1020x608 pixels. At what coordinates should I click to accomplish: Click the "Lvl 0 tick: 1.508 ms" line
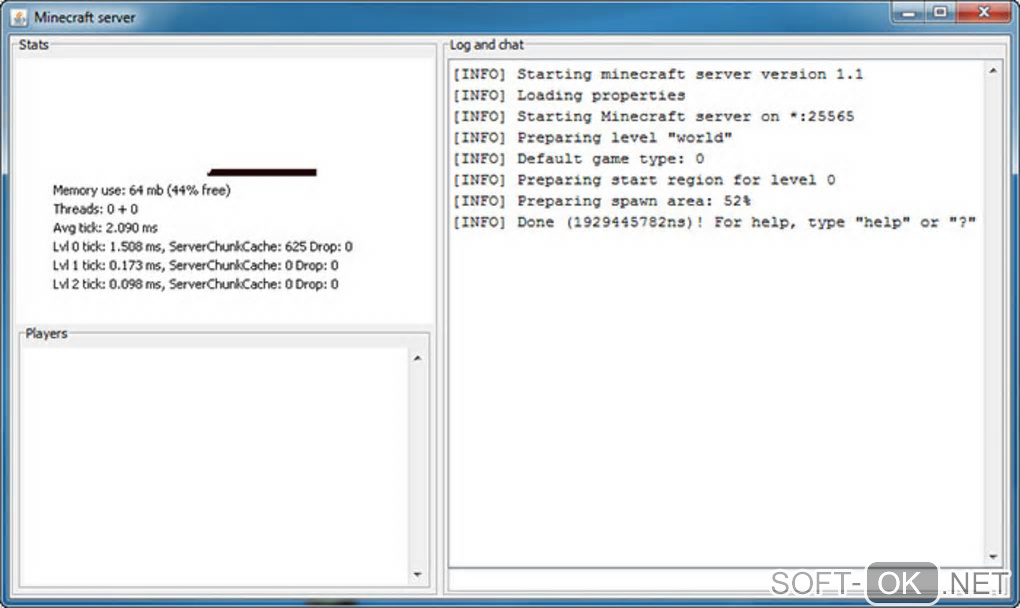[202, 247]
